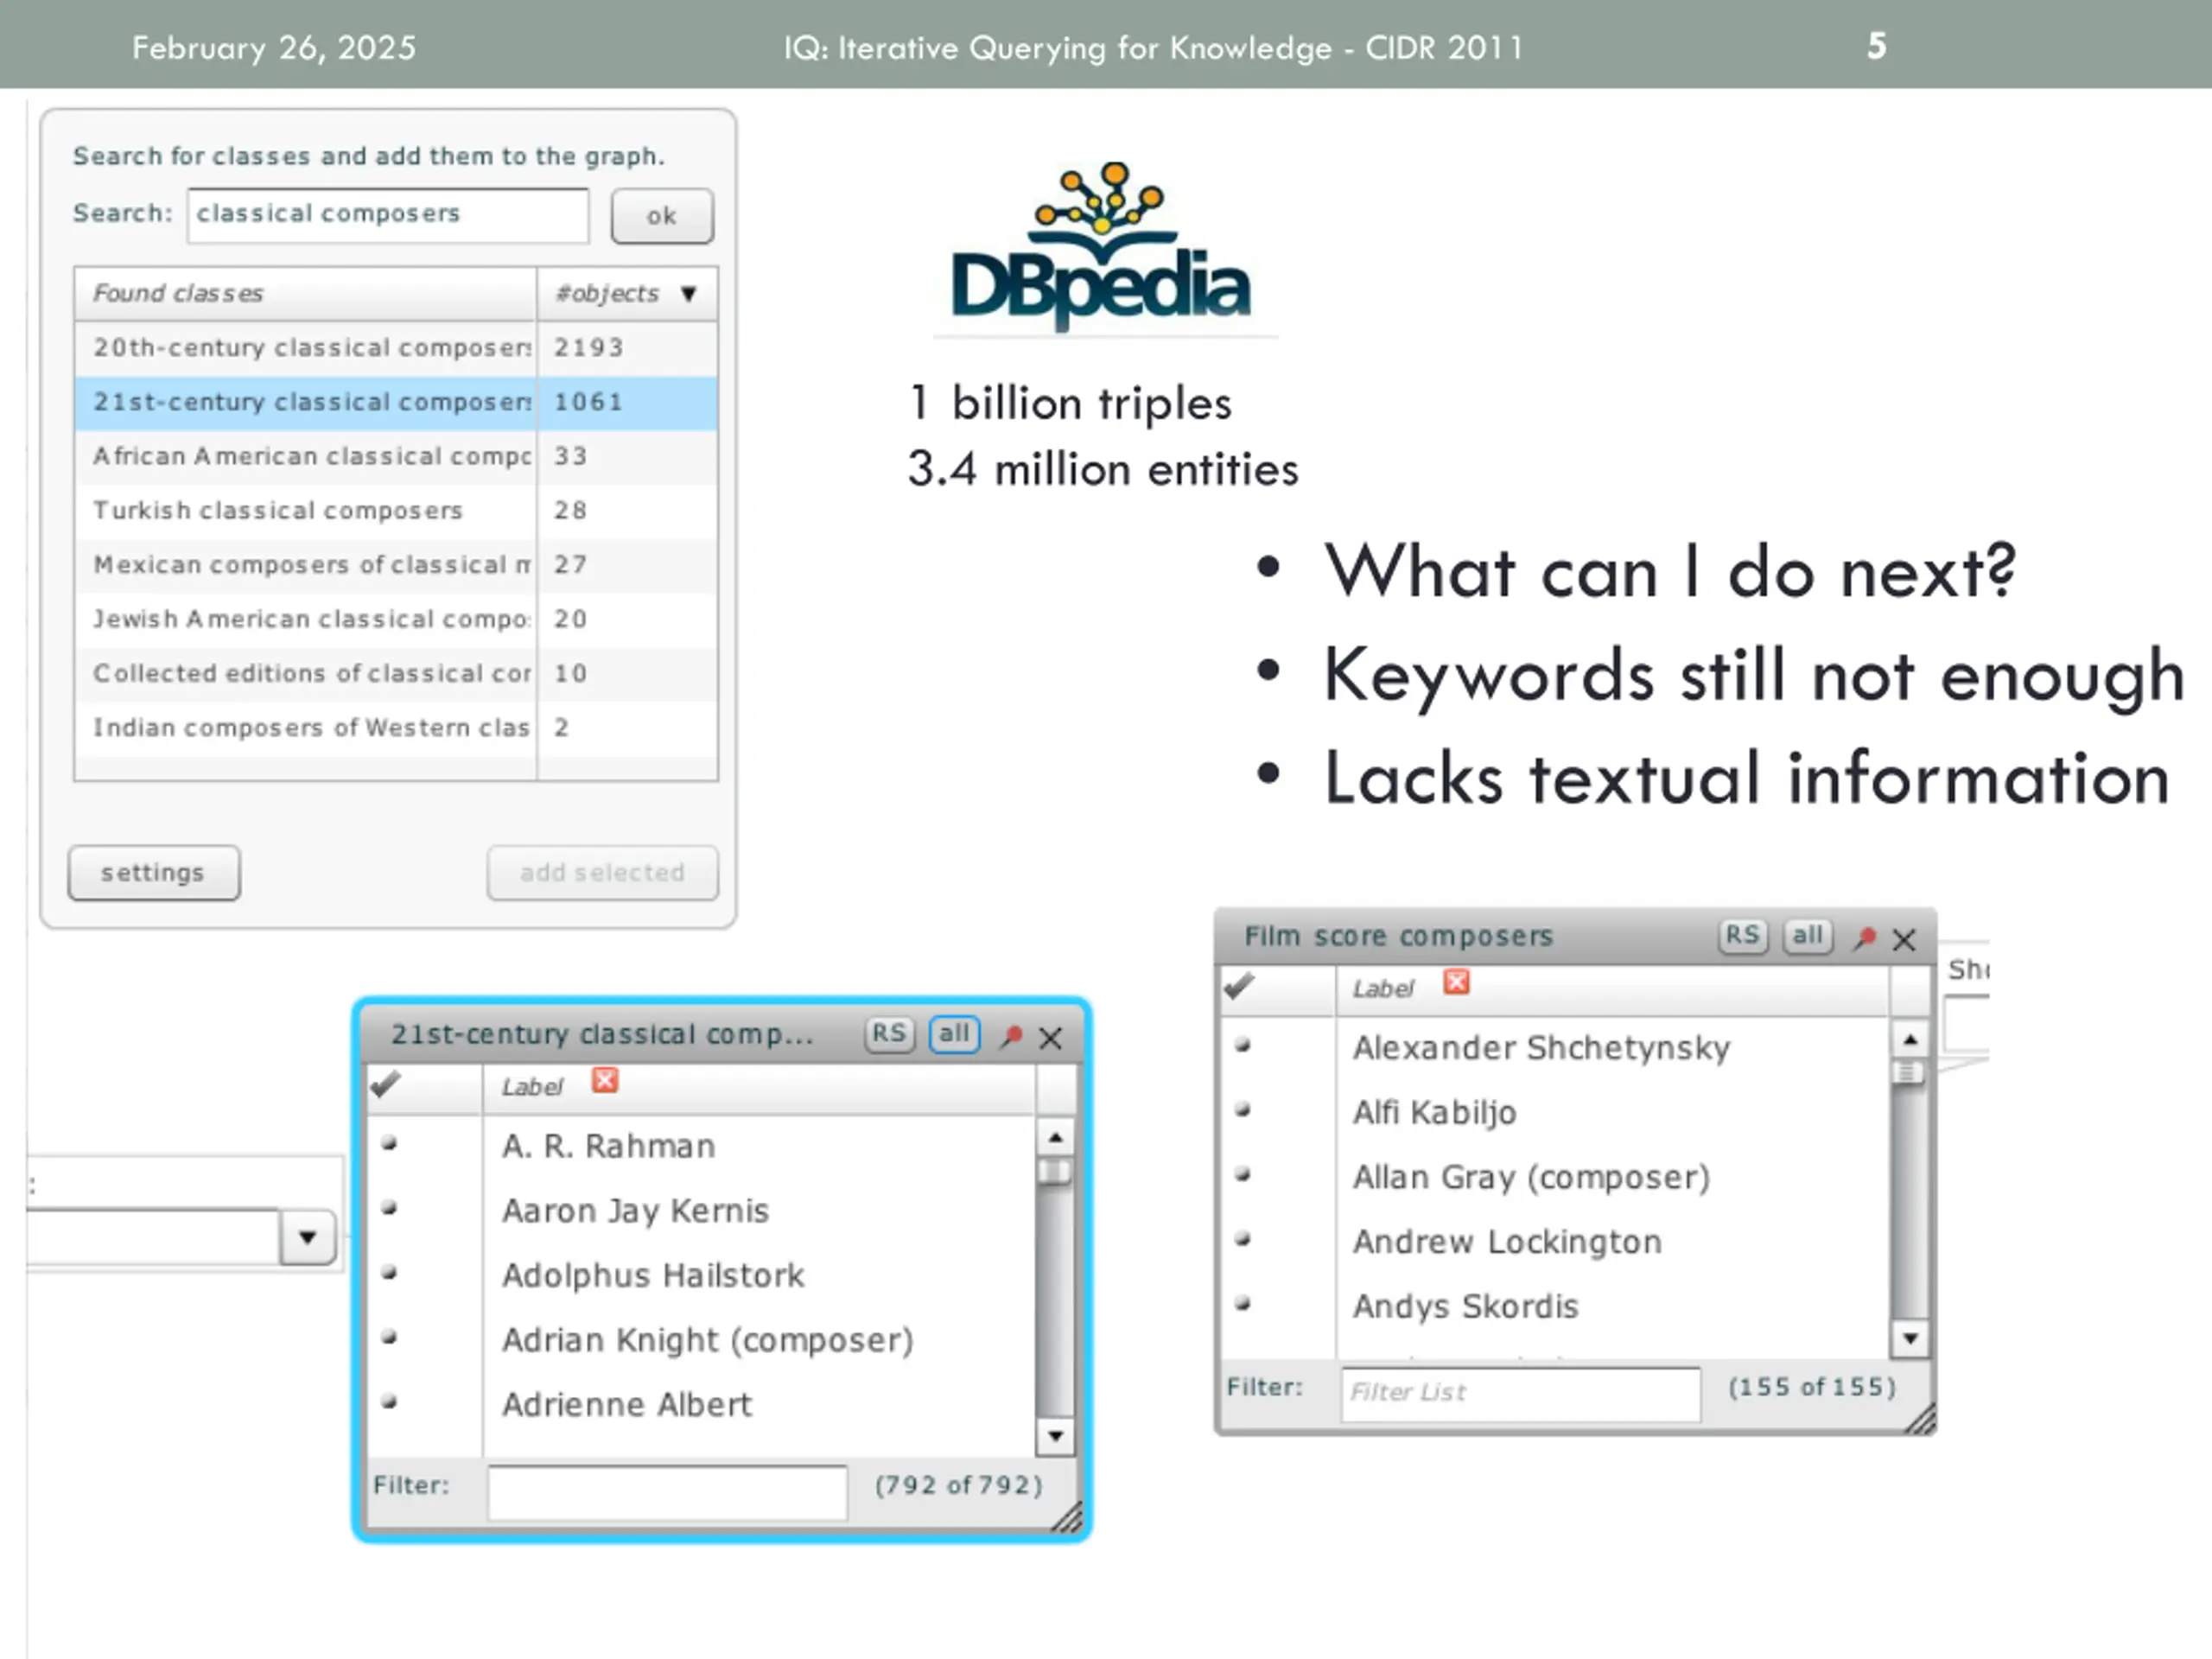Pin the Film score composers window
Image resolution: width=2212 pixels, height=1659 pixels.
tap(1864, 939)
